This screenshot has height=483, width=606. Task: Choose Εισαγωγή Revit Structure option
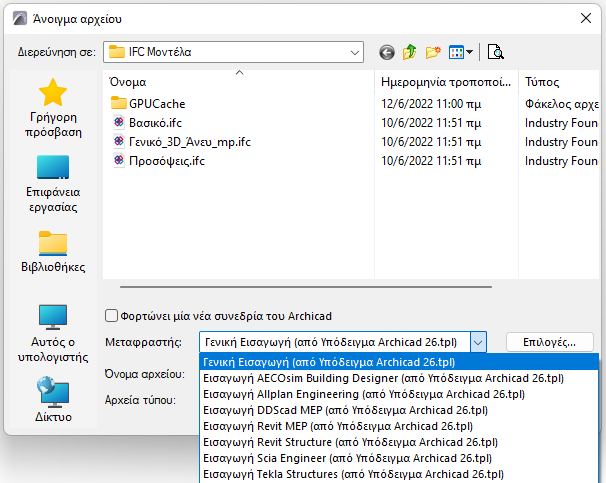(x=399, y=442)
